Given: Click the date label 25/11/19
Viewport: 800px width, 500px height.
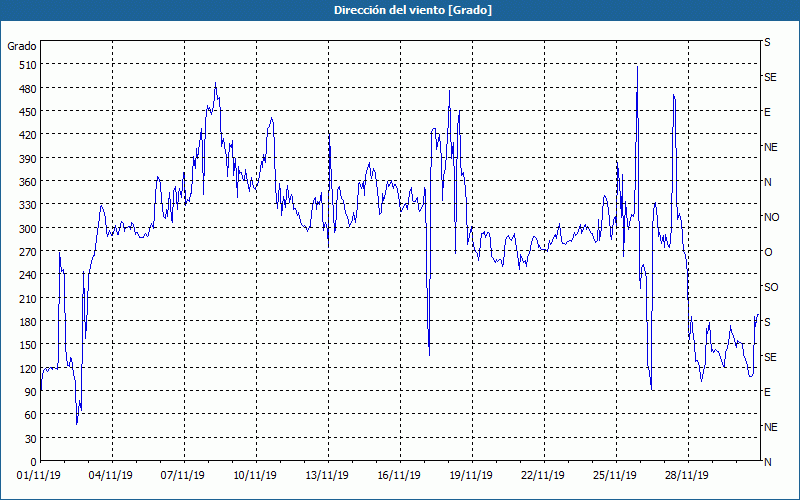Looking at the screenshot, I should point(615,476).
